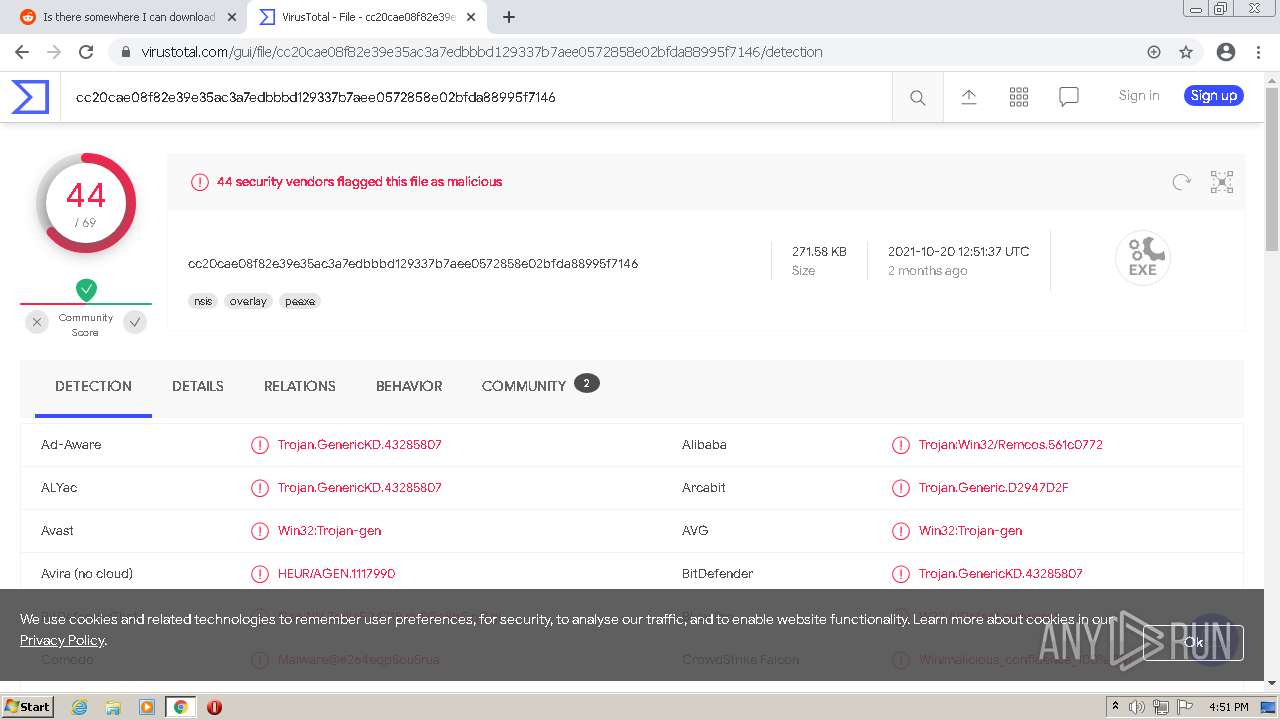Open the Chrome profile avatar icon
The image size is (1280, 720).
click(x=1225, y=52)
